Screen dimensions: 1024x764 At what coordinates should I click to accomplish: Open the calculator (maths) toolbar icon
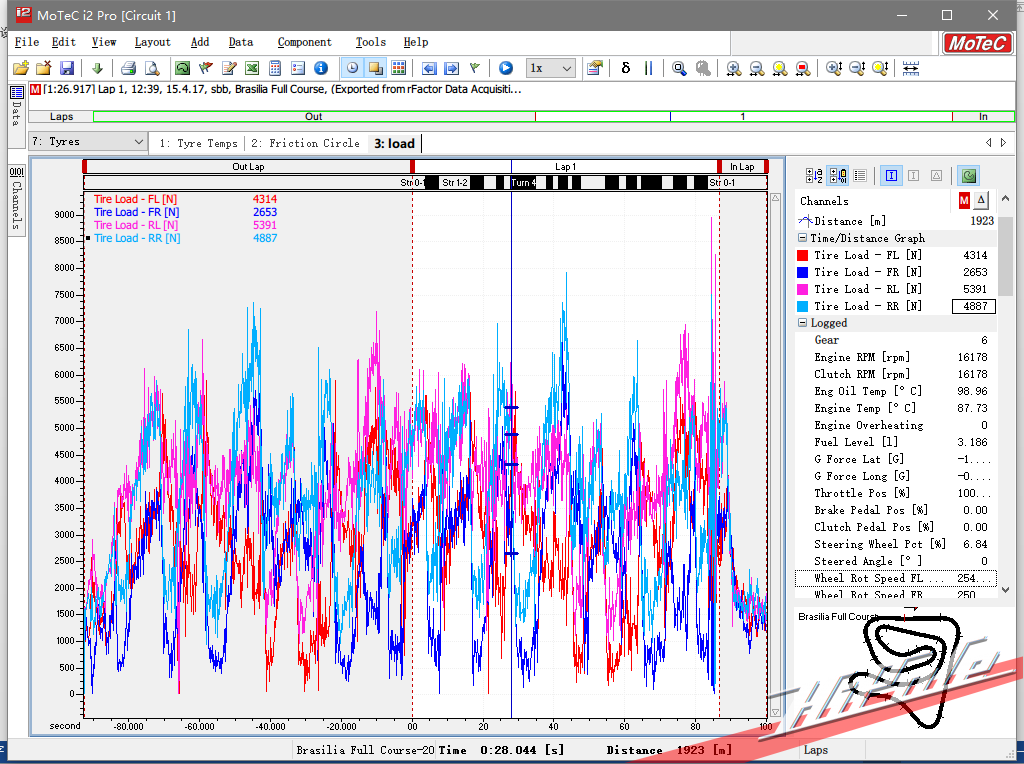tap(275, 68)
